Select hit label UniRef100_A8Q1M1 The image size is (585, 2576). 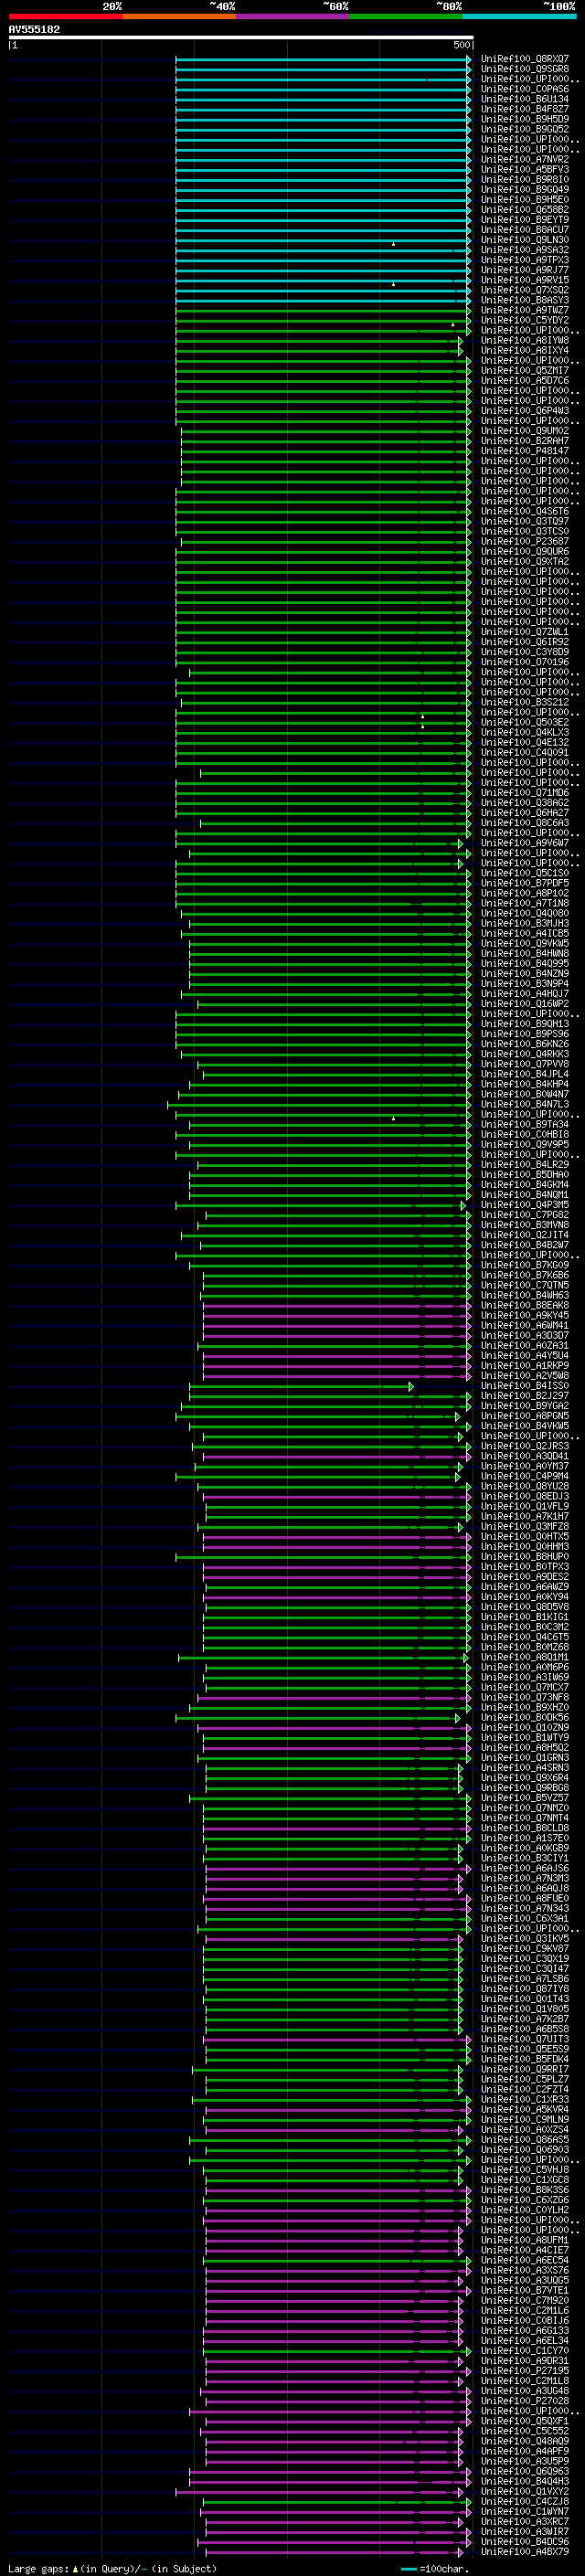tap(524, 1657)
